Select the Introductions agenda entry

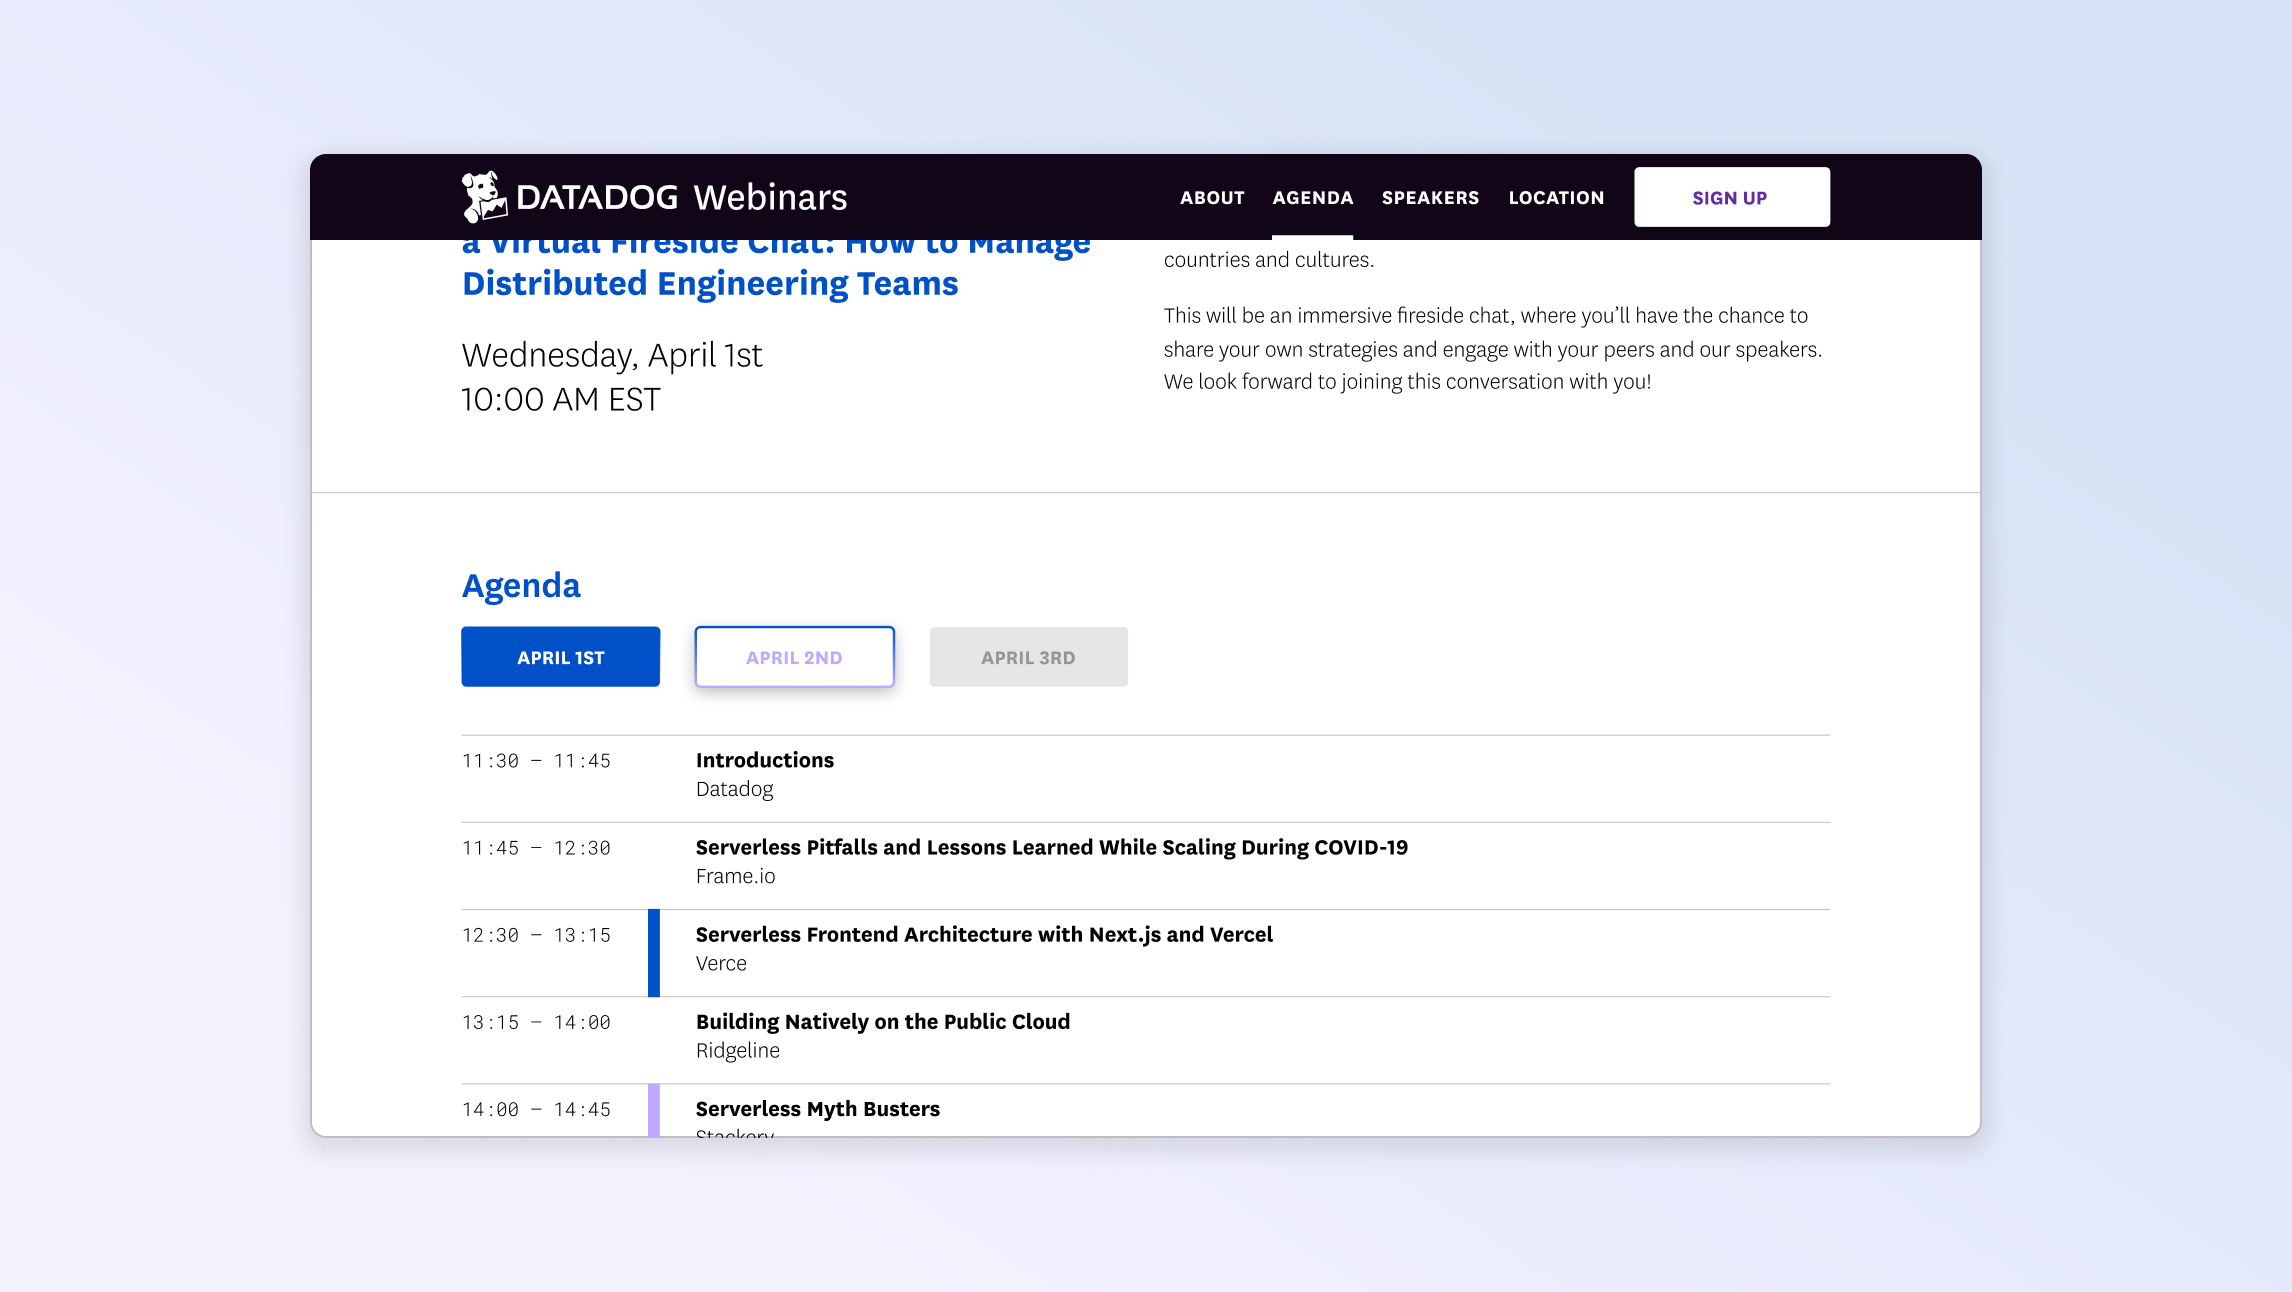pyautogui.click(x=764, y=760)
